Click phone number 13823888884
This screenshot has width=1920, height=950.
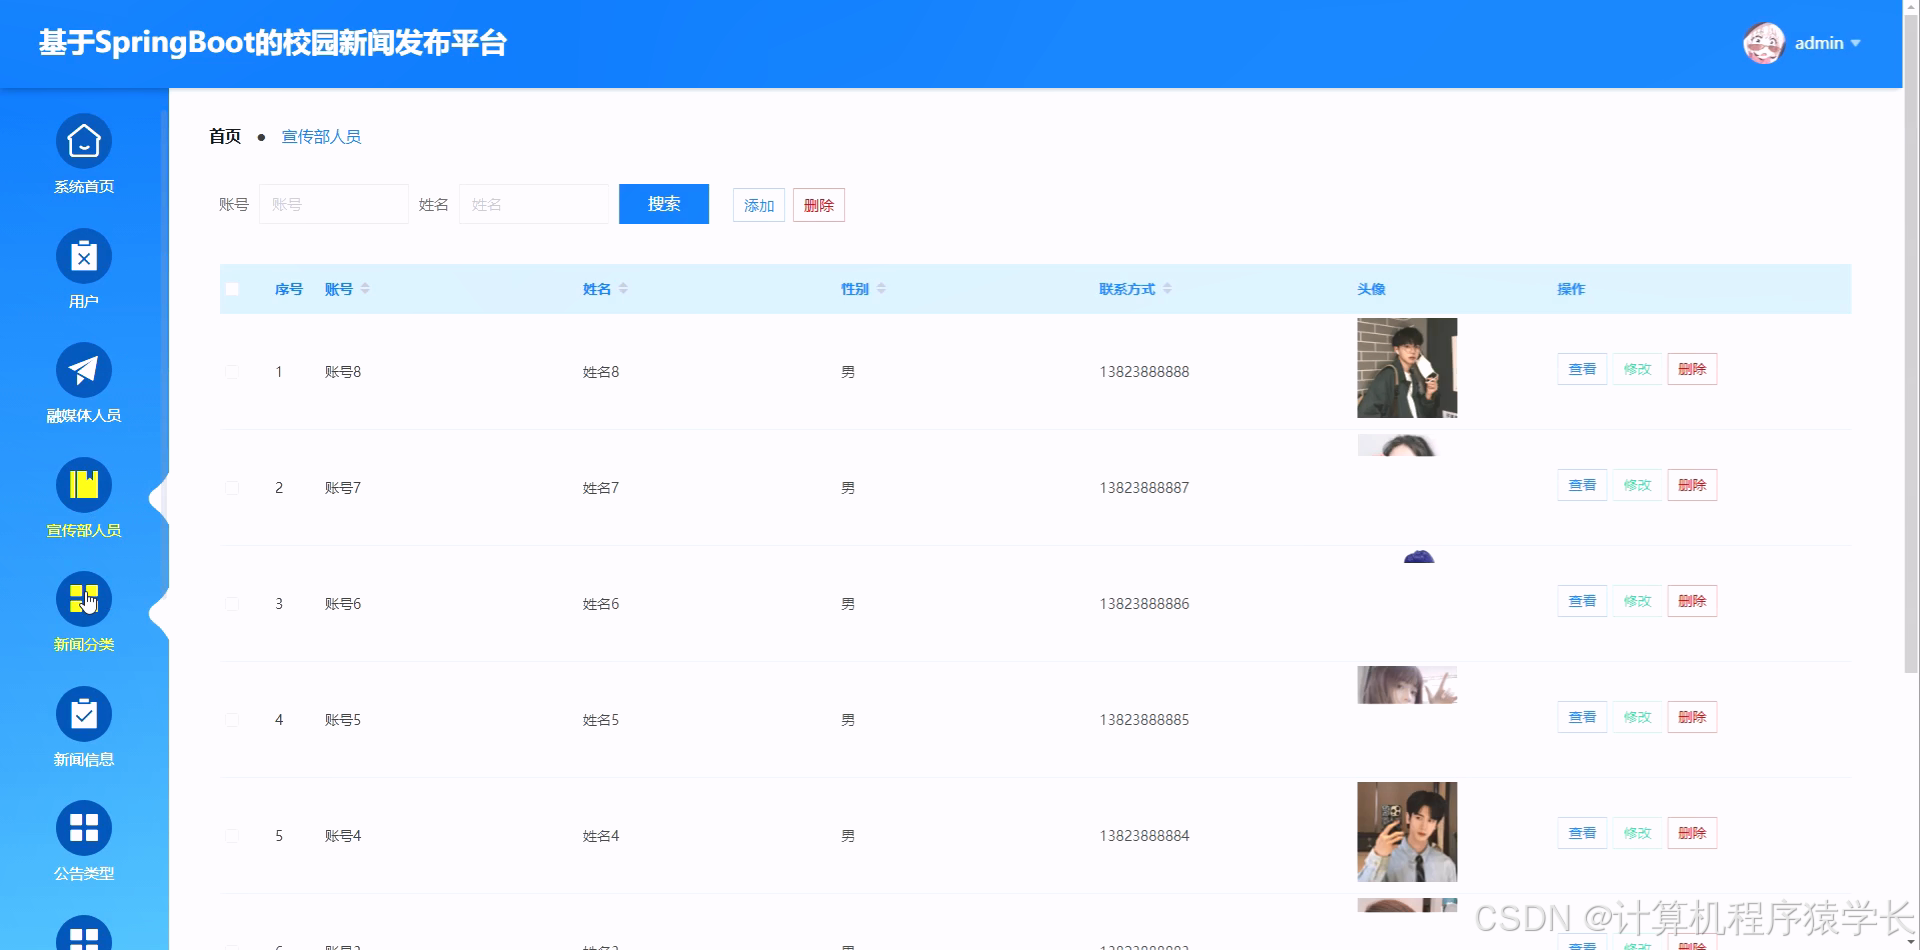pyautogui.click(x=1144, y=836)
